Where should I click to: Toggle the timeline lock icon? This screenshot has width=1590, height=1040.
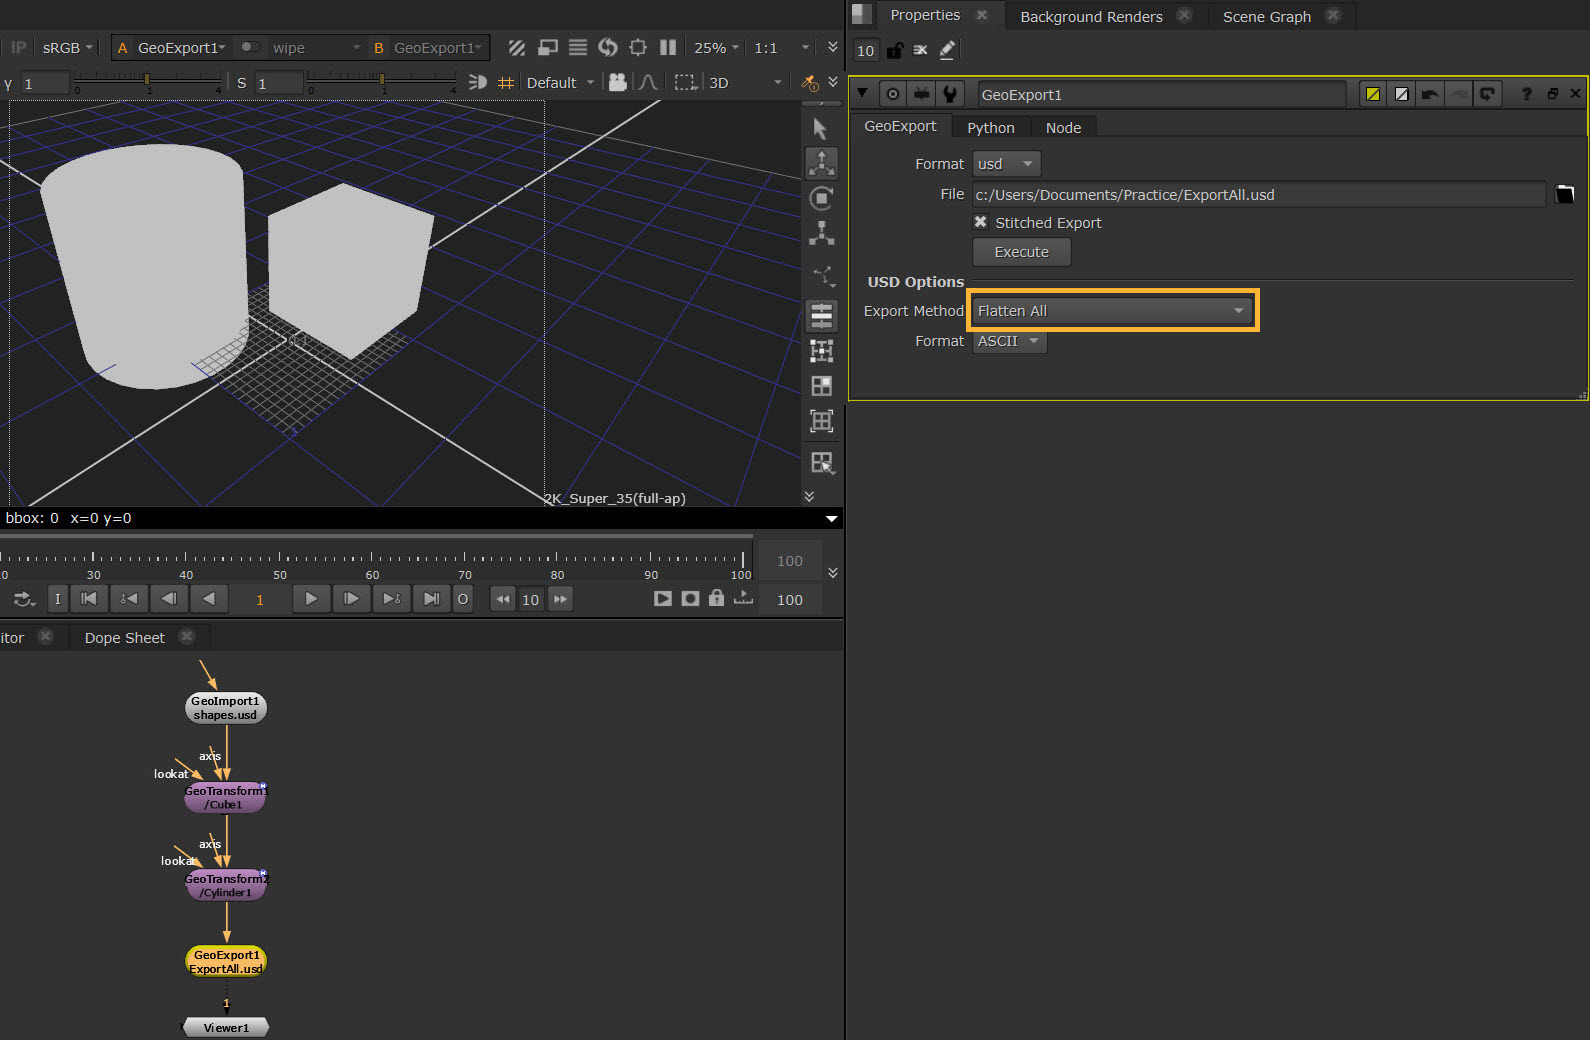(716, 598)
